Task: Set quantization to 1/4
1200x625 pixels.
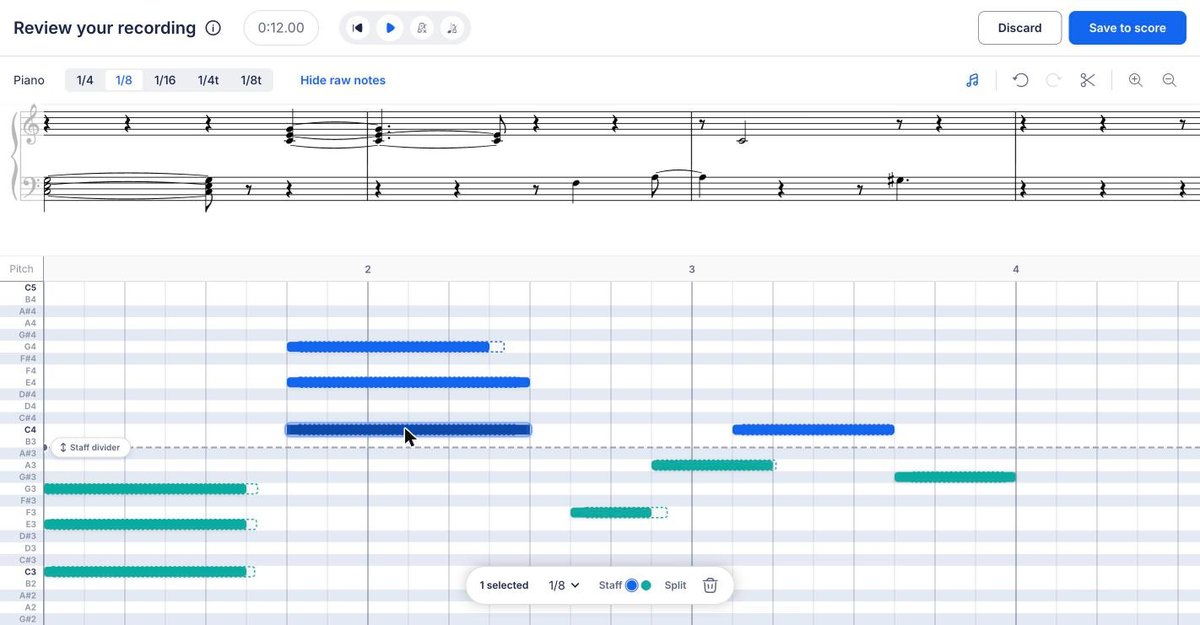Action: [85, 80]
